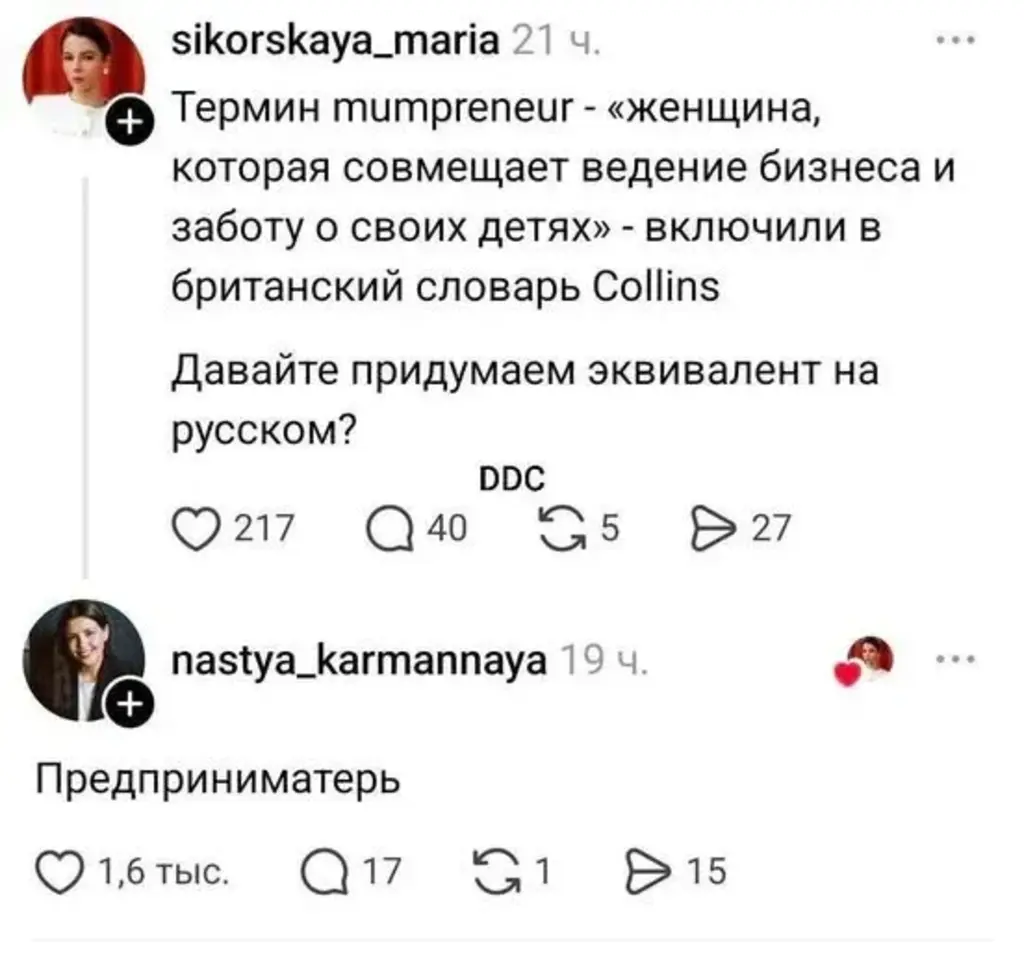1024x954 pixels.
Task: View nastya_karmannaya profile picture
Action: tap(82, 659)
